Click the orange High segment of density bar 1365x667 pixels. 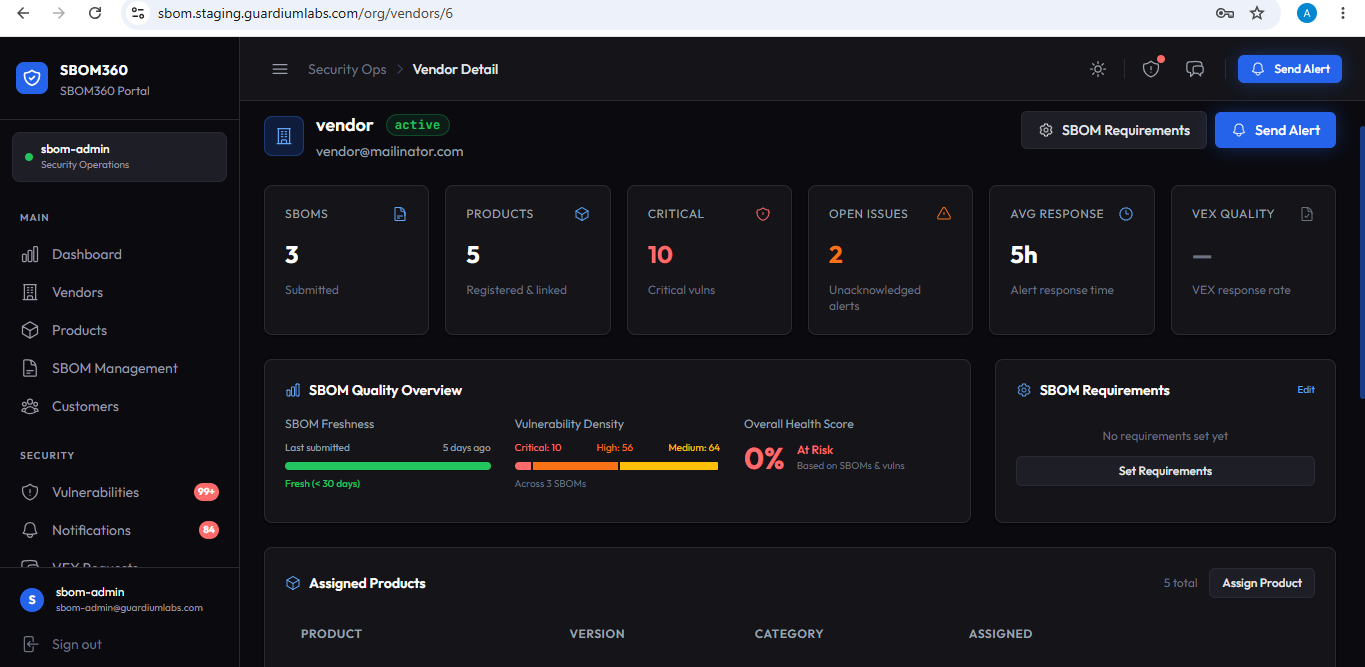tap(575, 466)
